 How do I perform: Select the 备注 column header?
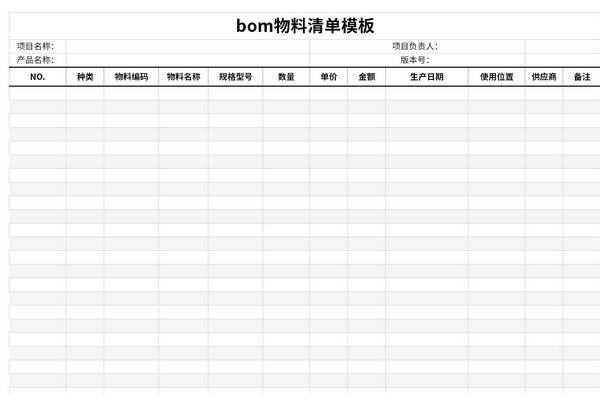click(581, 77)
